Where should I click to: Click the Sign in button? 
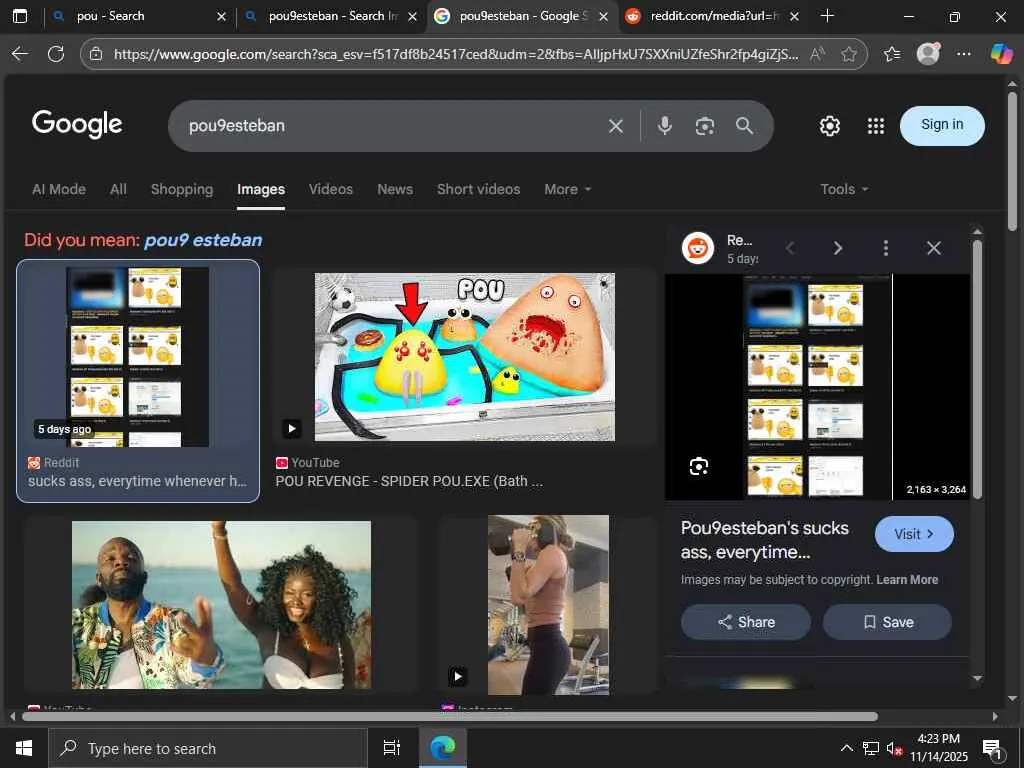coord(942,125)
